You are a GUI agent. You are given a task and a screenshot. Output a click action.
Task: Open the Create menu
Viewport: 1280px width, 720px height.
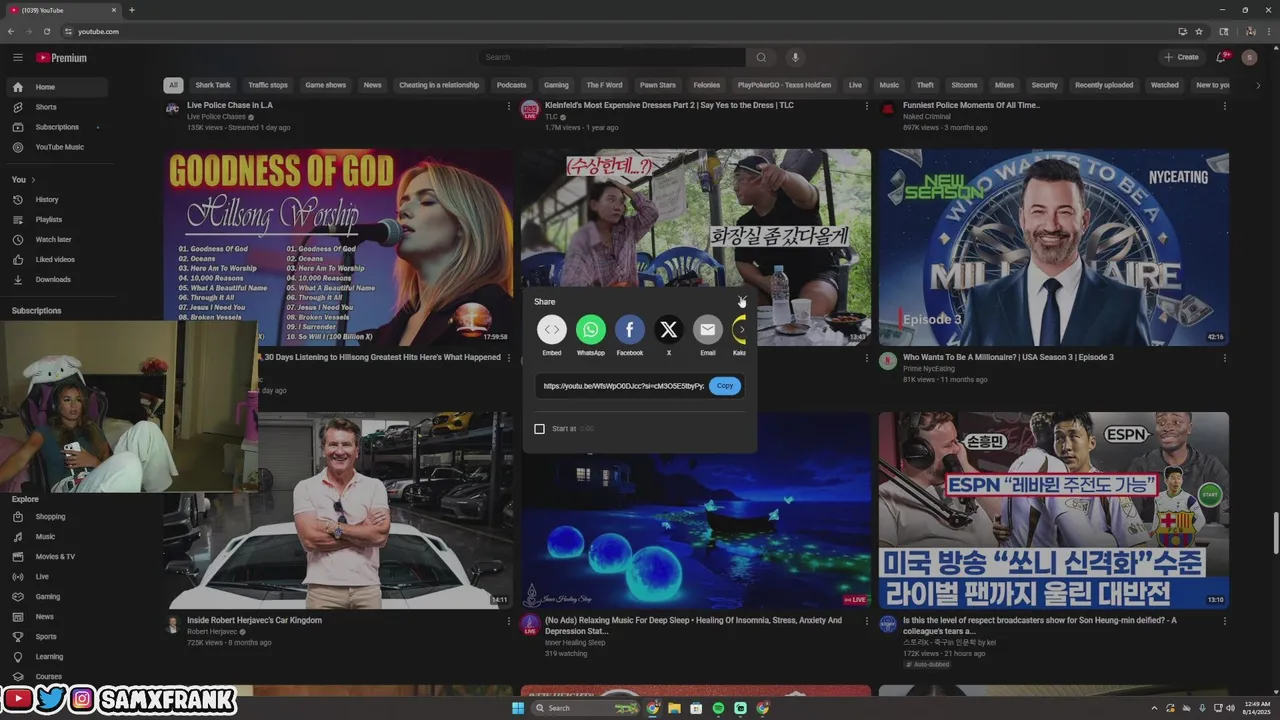click(1181, 57)
